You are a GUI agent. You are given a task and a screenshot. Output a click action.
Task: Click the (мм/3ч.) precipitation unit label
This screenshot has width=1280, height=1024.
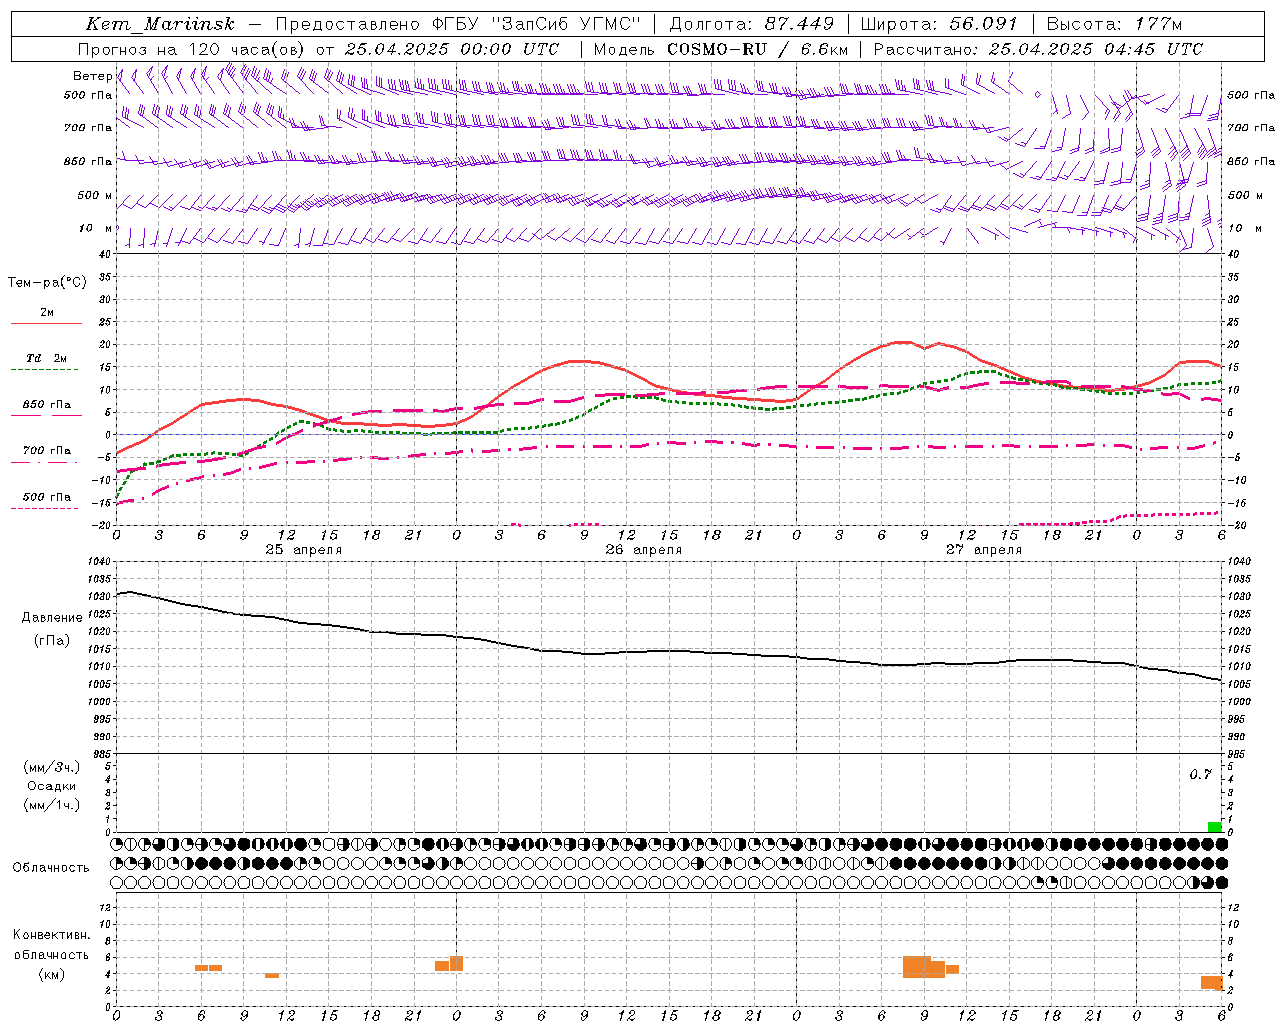52,767
